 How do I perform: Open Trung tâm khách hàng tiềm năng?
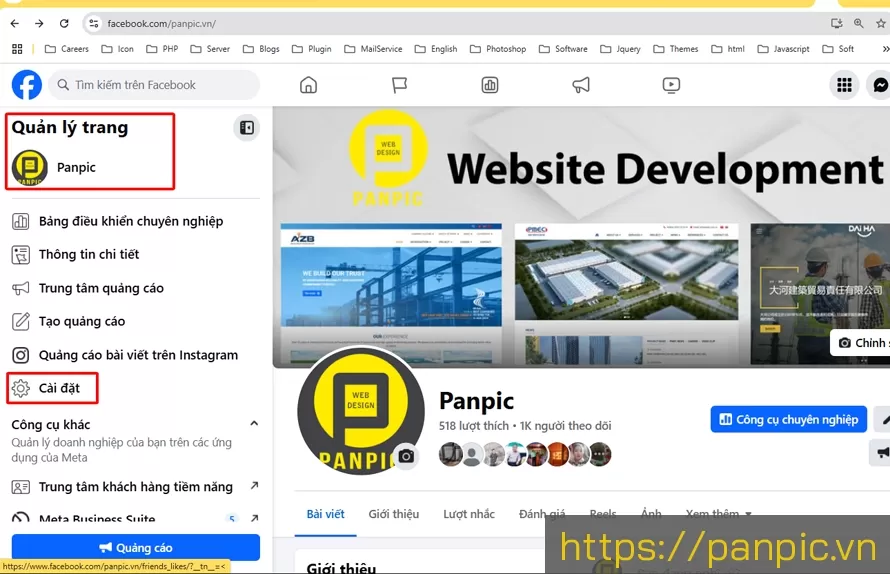pos(136,487)
